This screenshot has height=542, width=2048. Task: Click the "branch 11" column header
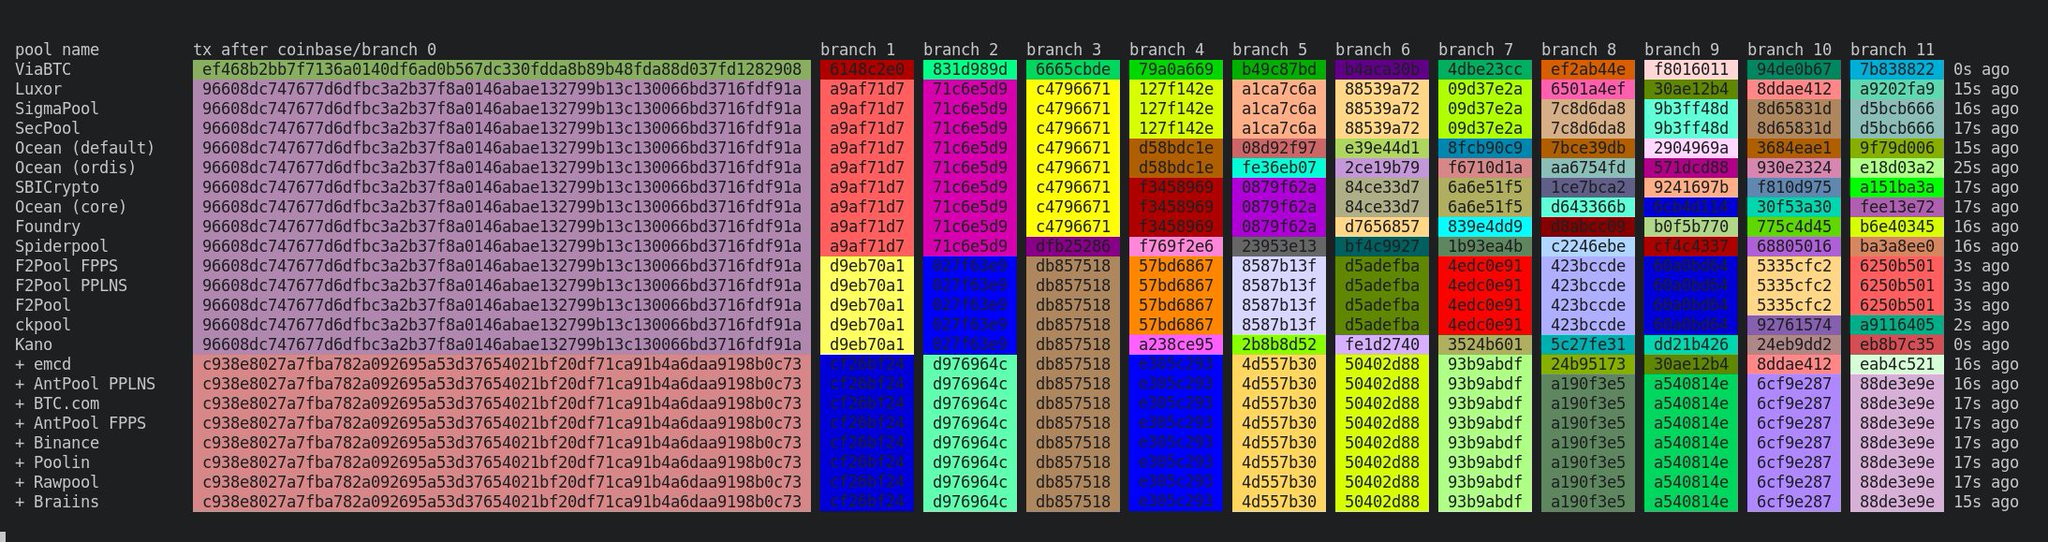point(1893,50)
